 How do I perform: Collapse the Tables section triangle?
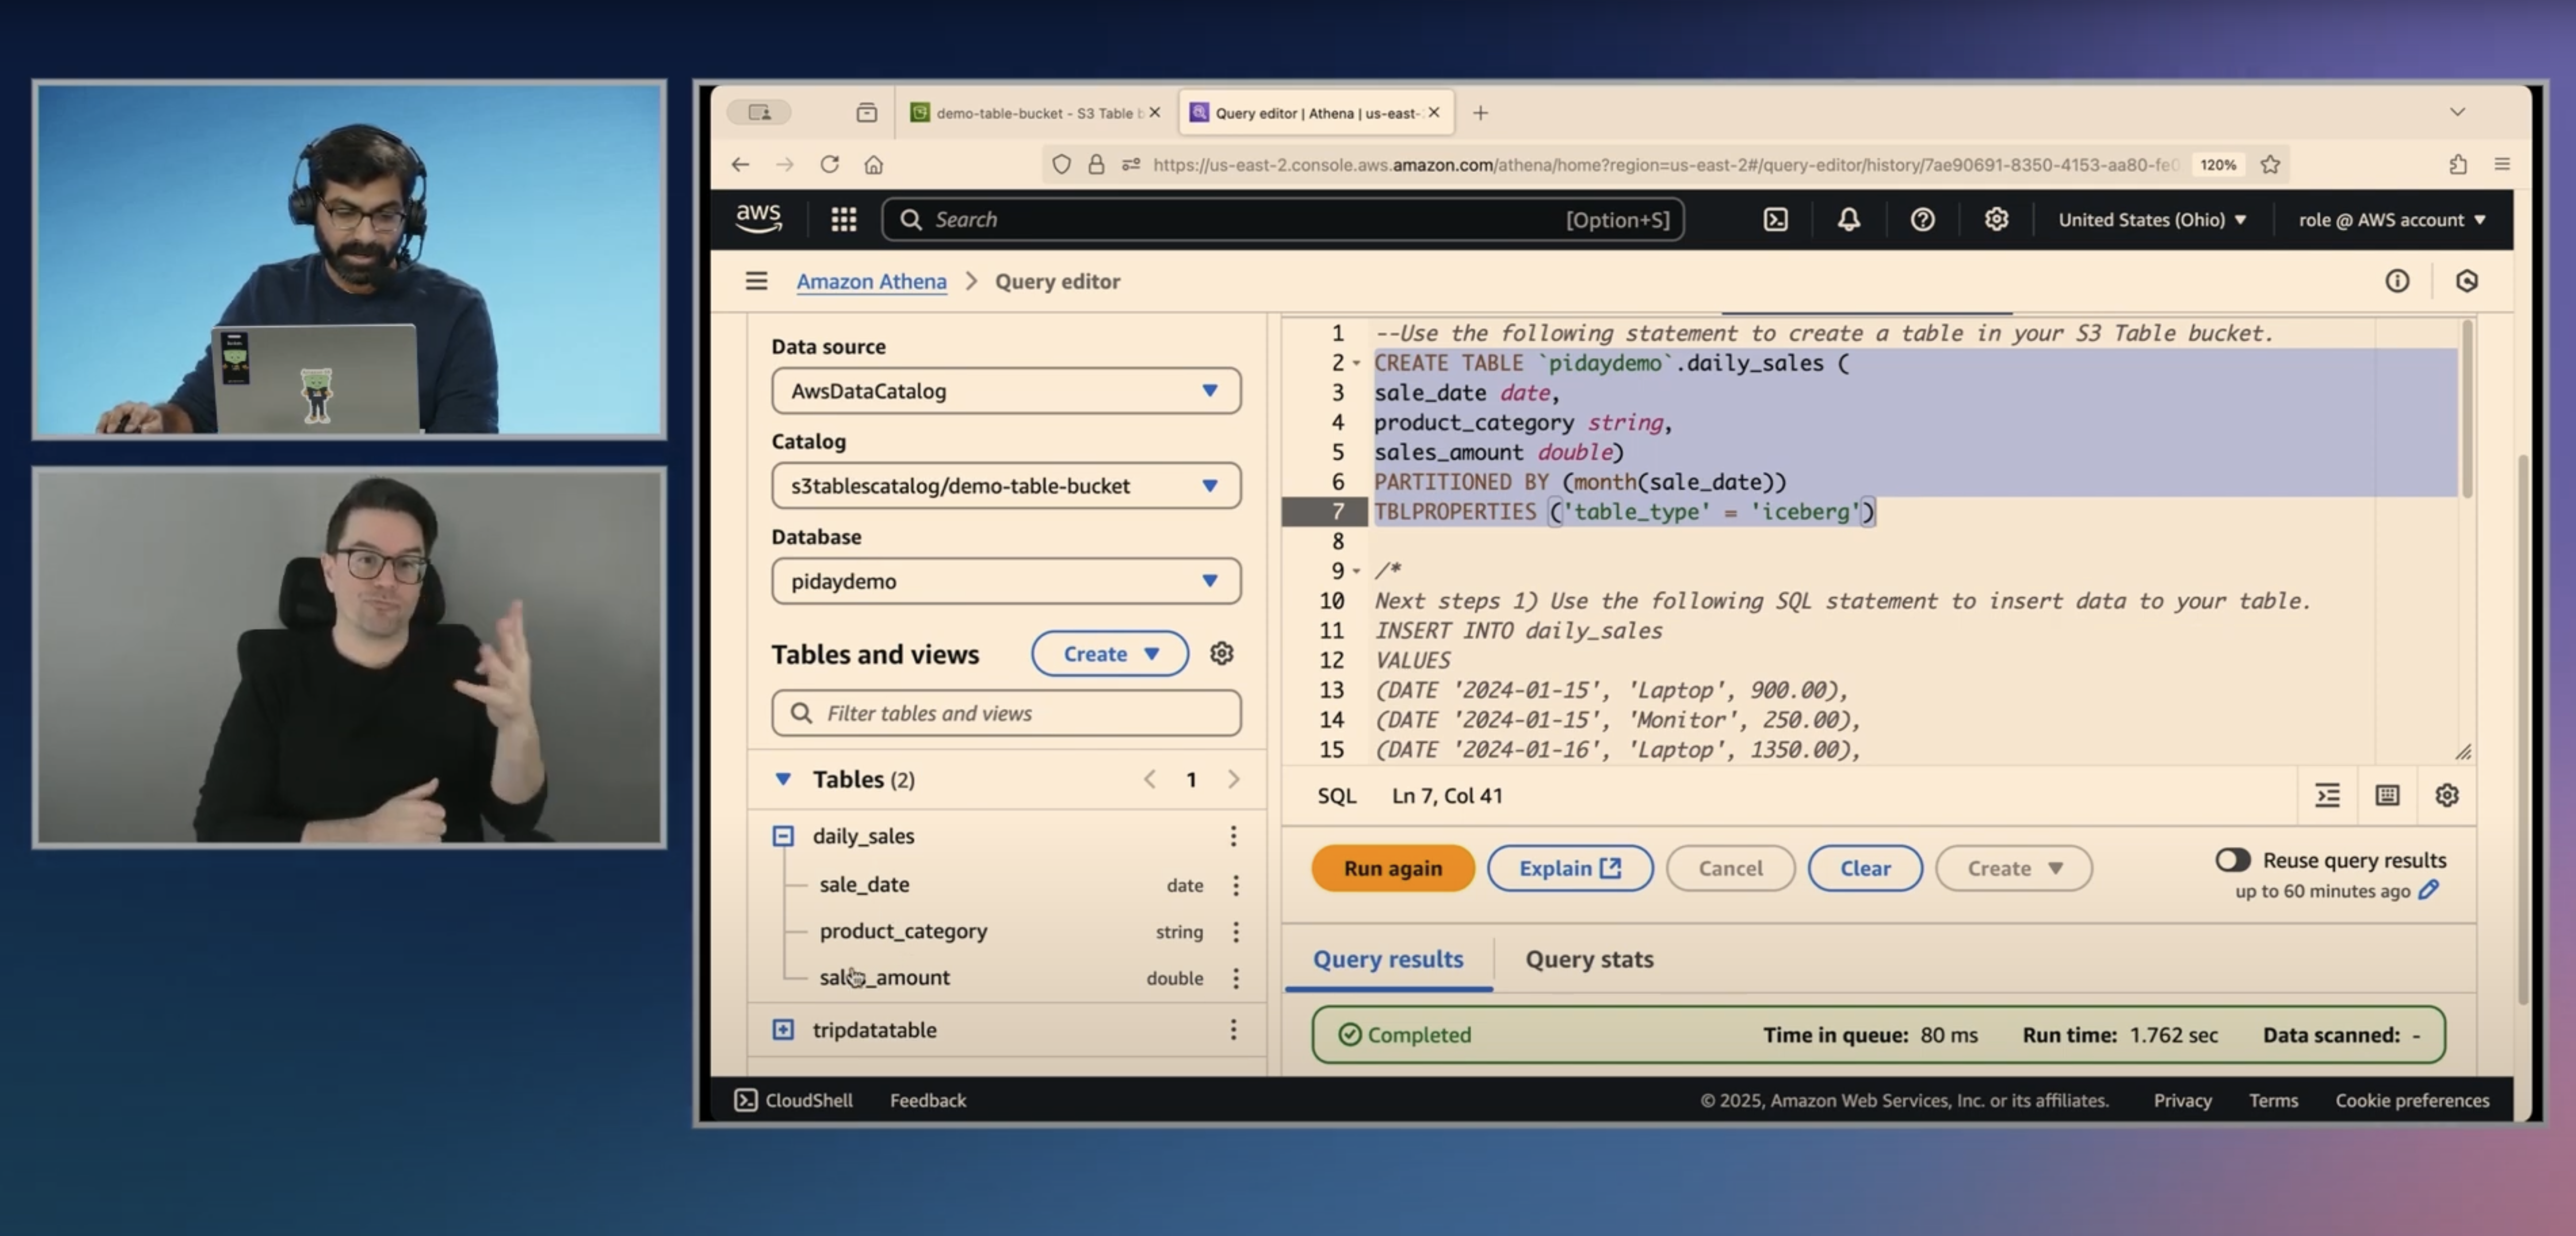(x=783, y=779)
